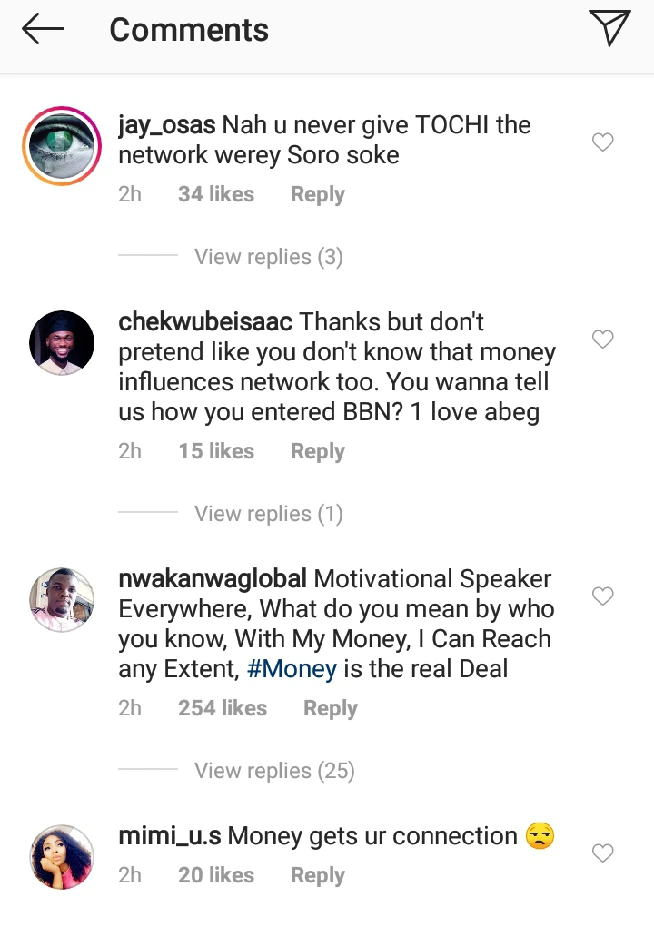Viewport: 654px width, 927px height.
Task: Expand View replies (3) under jay_osas
Action: coord(268,257)
